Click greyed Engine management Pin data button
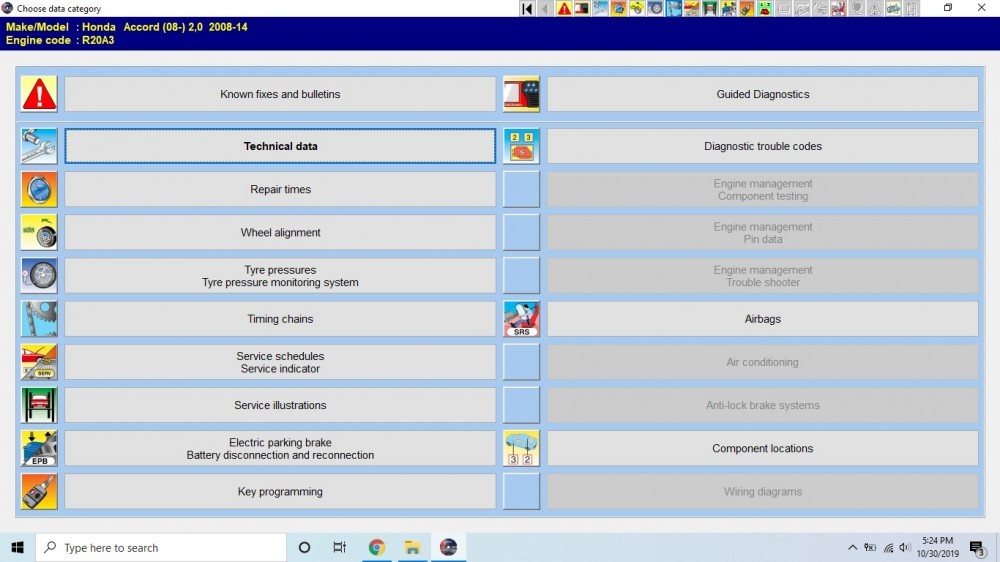The height and width of the screenshot is (562, 1000). click(763, 232)
